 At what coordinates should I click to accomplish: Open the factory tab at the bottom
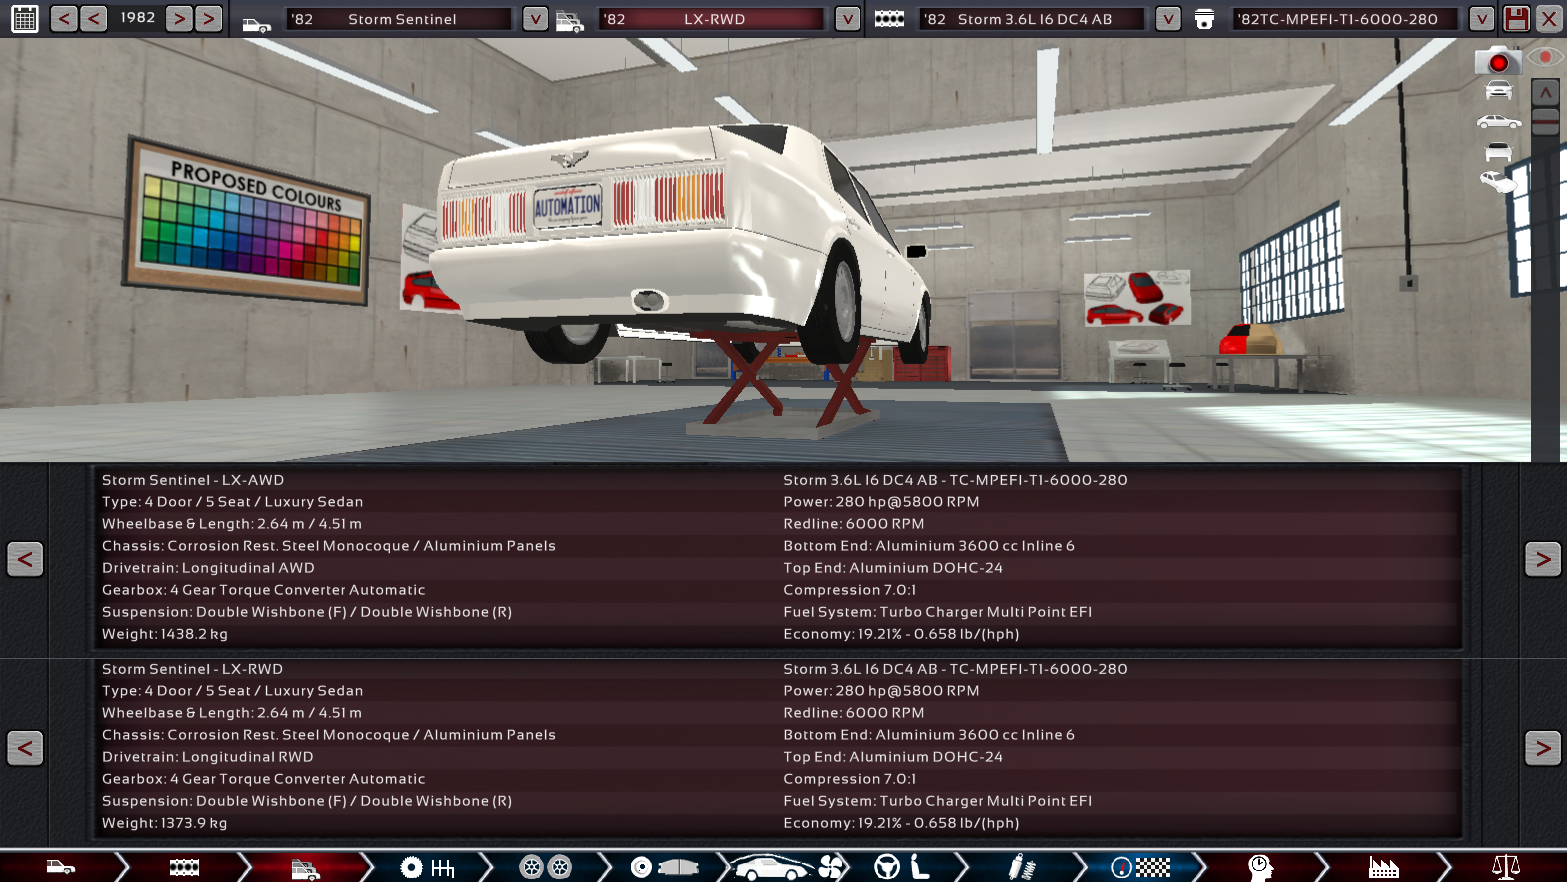pyautogui.click(x=1382, y=866)
